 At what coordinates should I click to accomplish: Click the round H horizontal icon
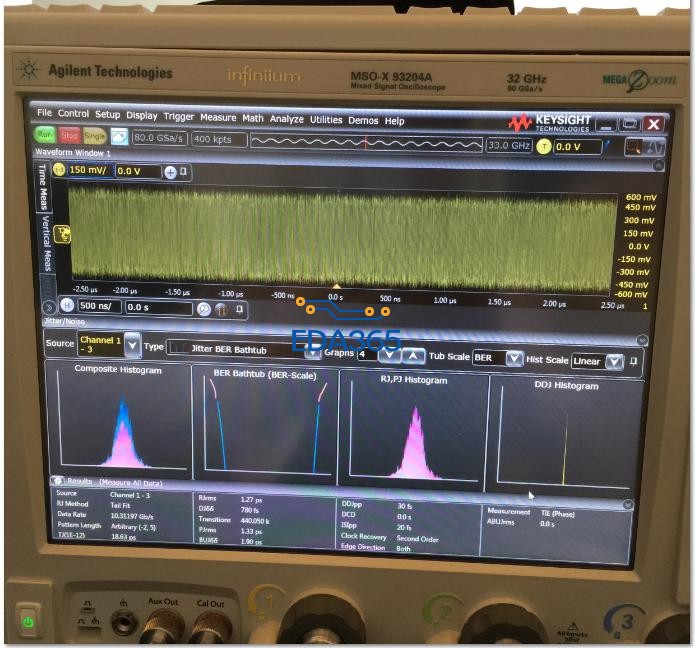click(67, 305)
